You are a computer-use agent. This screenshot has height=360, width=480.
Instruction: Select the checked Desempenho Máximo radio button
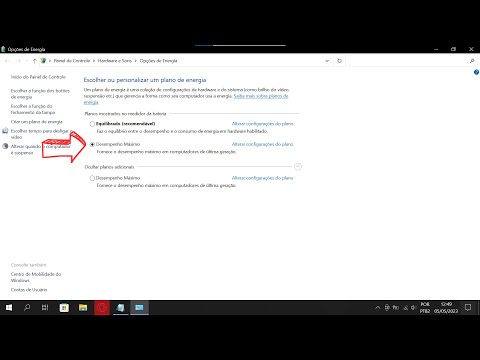click(x=92, y=144)
